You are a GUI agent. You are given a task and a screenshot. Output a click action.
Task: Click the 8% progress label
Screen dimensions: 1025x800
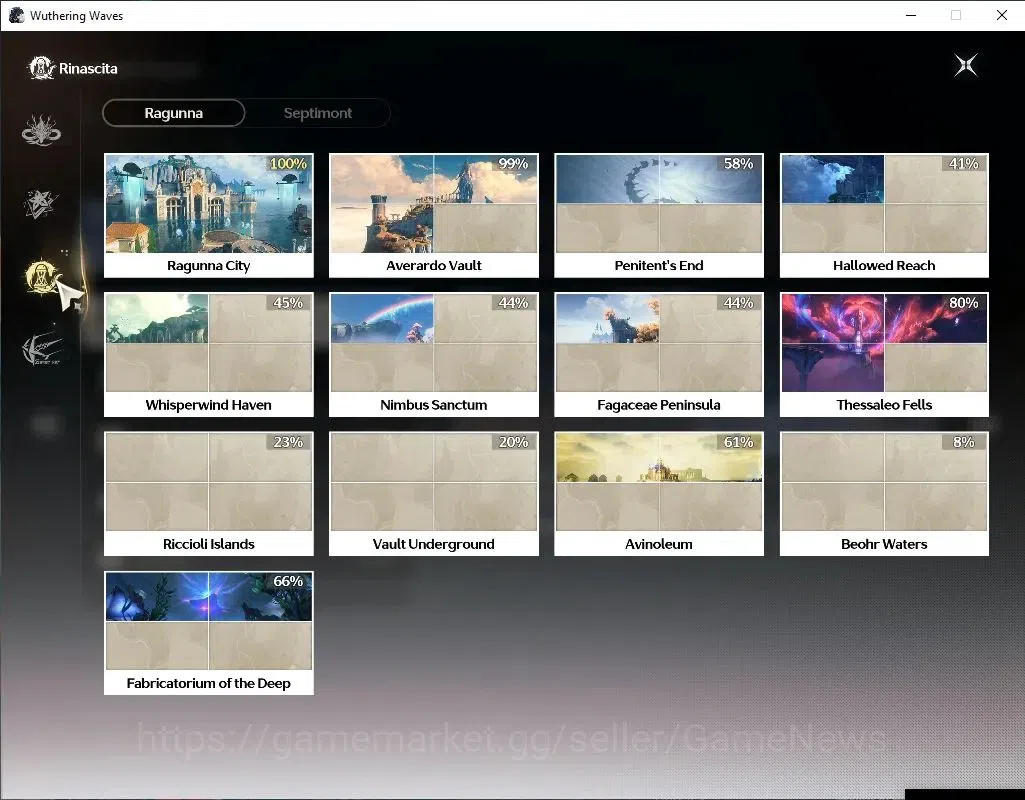click(x=964, y=442)
